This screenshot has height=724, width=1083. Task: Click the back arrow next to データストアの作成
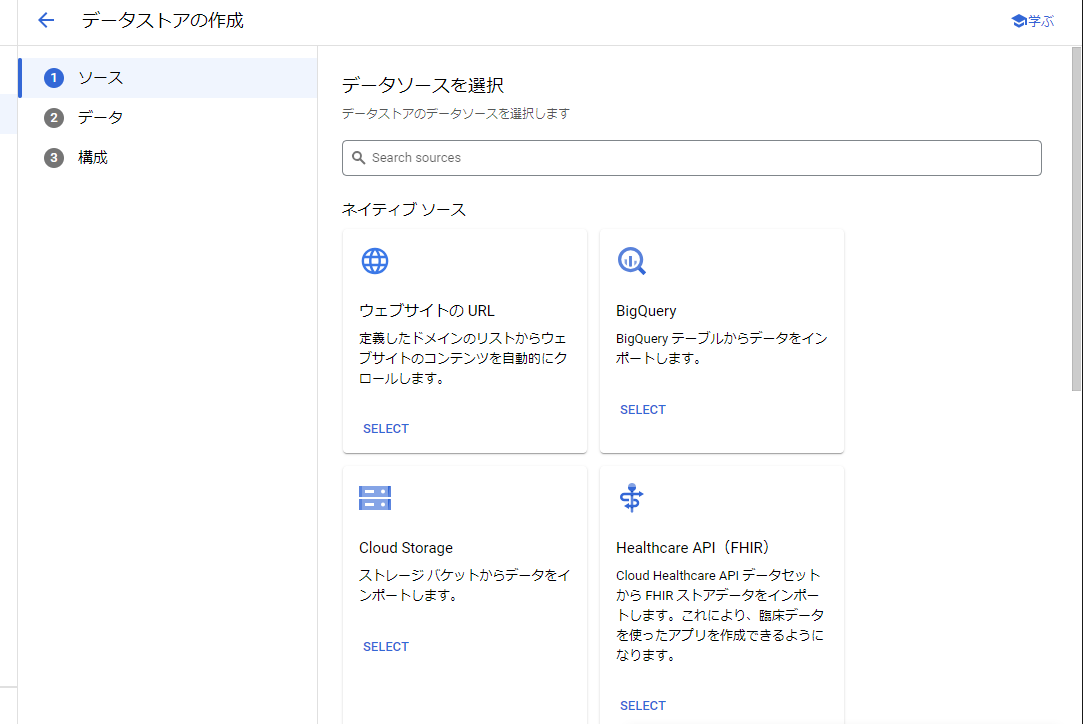45,20
